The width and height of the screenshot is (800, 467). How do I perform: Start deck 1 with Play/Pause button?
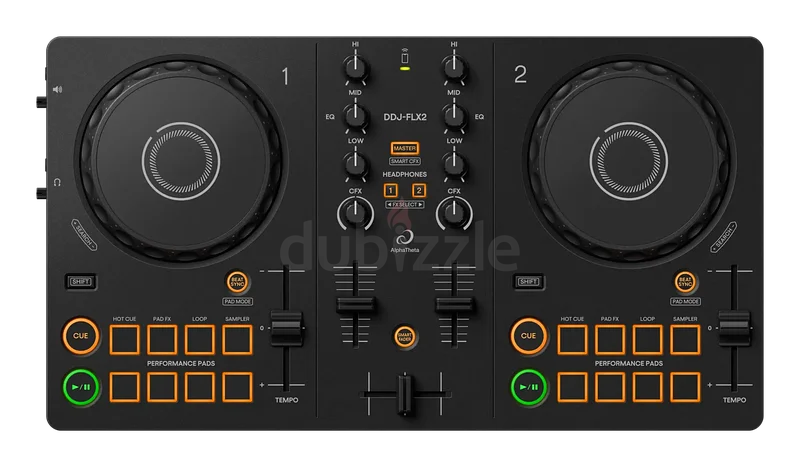[81, 387]
